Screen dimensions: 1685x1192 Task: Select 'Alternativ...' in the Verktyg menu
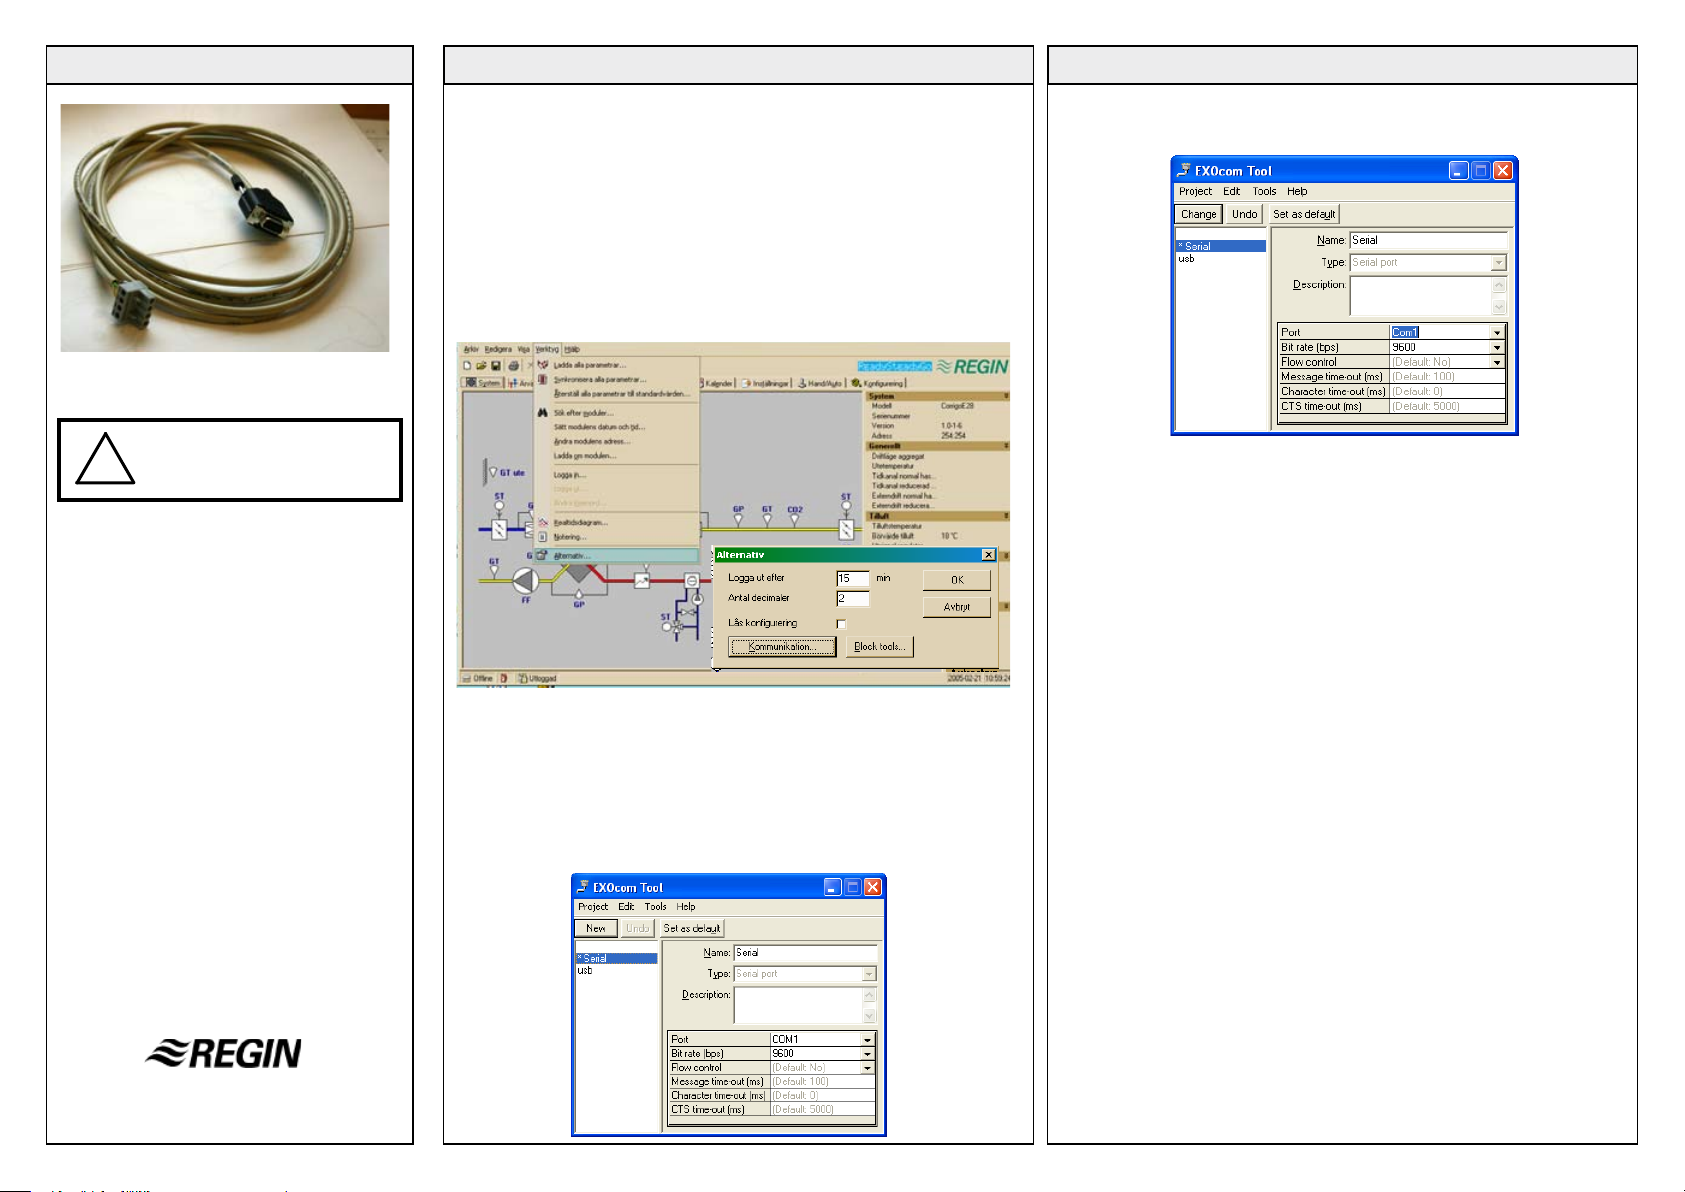click(x=617, y=555)
